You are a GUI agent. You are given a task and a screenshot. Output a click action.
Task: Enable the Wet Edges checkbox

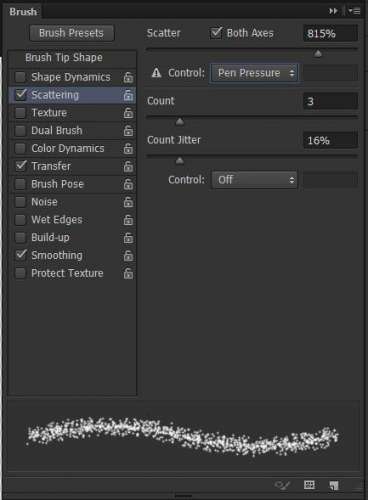tap(20, 220)
